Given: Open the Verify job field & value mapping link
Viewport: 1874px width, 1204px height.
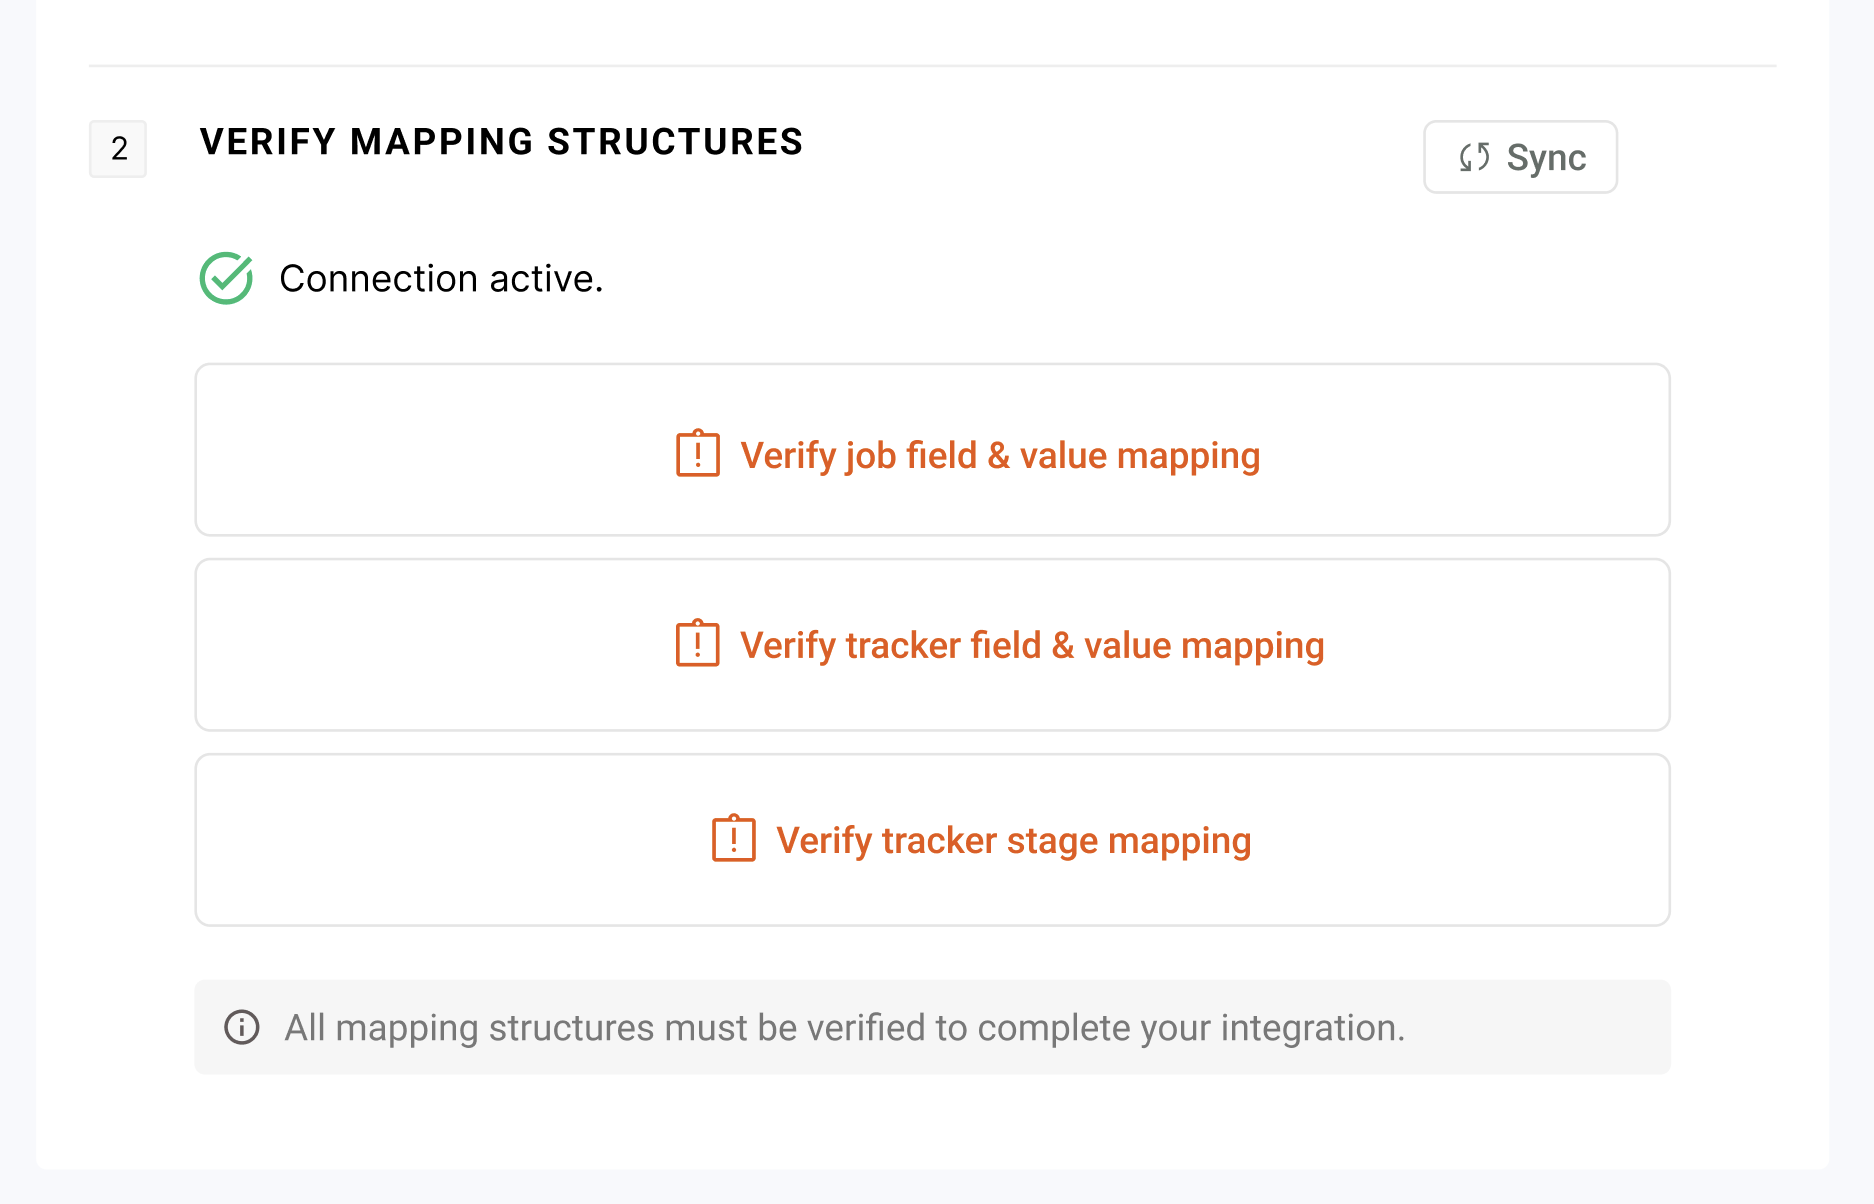Looking at the screenshot, I should click(999, 456).
